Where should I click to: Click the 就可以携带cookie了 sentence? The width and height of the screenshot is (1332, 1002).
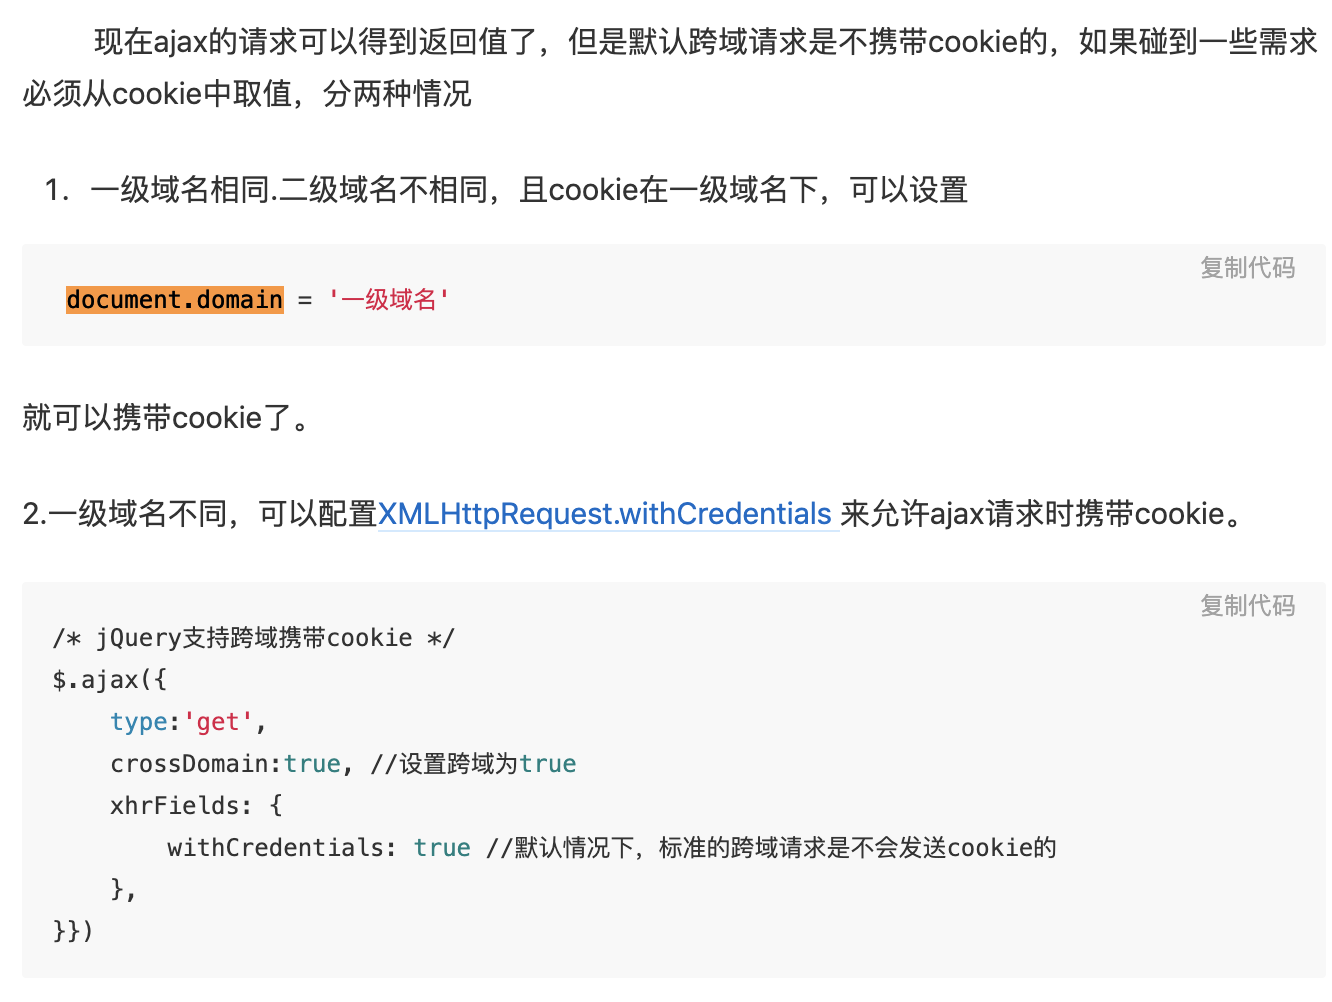[x=167, y=417]
